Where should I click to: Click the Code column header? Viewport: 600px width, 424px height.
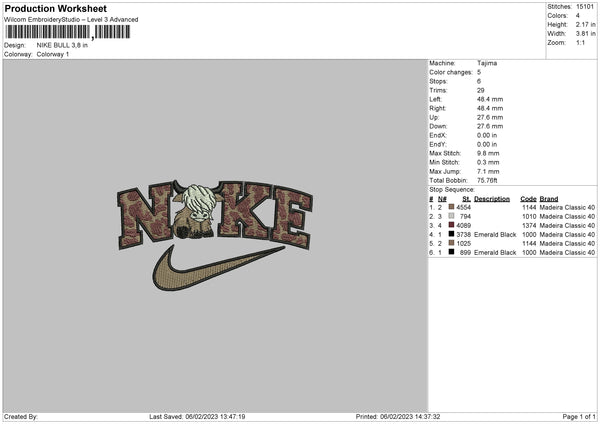click(528, 199)
